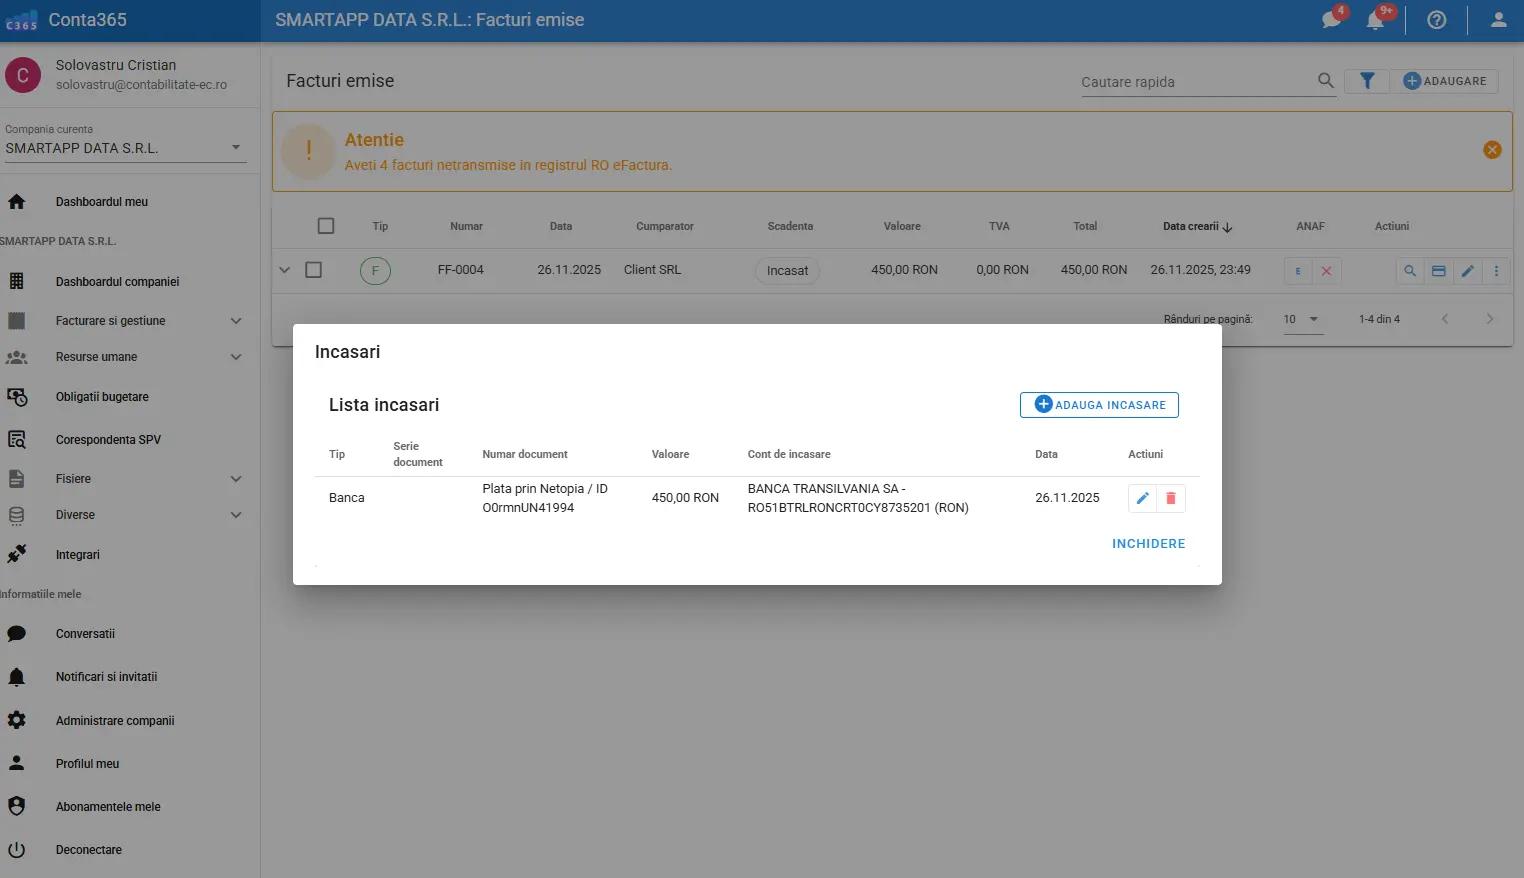The width and height of the screenshot is (1524, 878).
Task: Delete the Netopia payment using trash icon
Action: [1171, 498]
